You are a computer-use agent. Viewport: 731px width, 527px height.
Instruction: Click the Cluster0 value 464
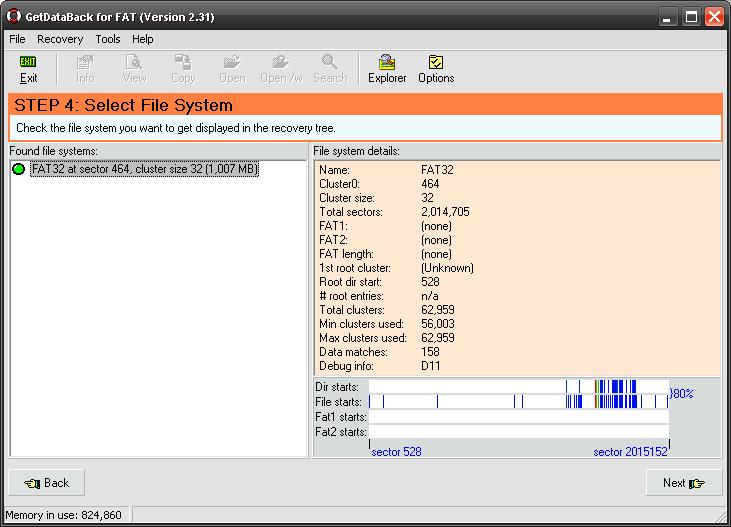tap(430, 184)
